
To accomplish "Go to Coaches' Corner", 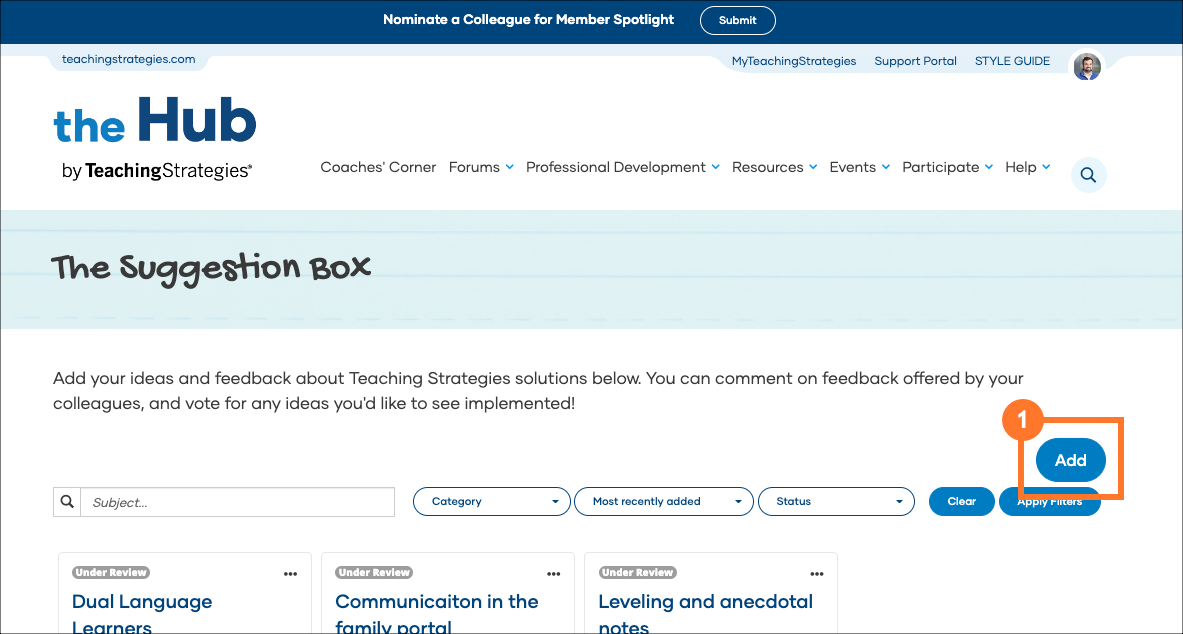I will pyautogui.click(x=378, y=167).
